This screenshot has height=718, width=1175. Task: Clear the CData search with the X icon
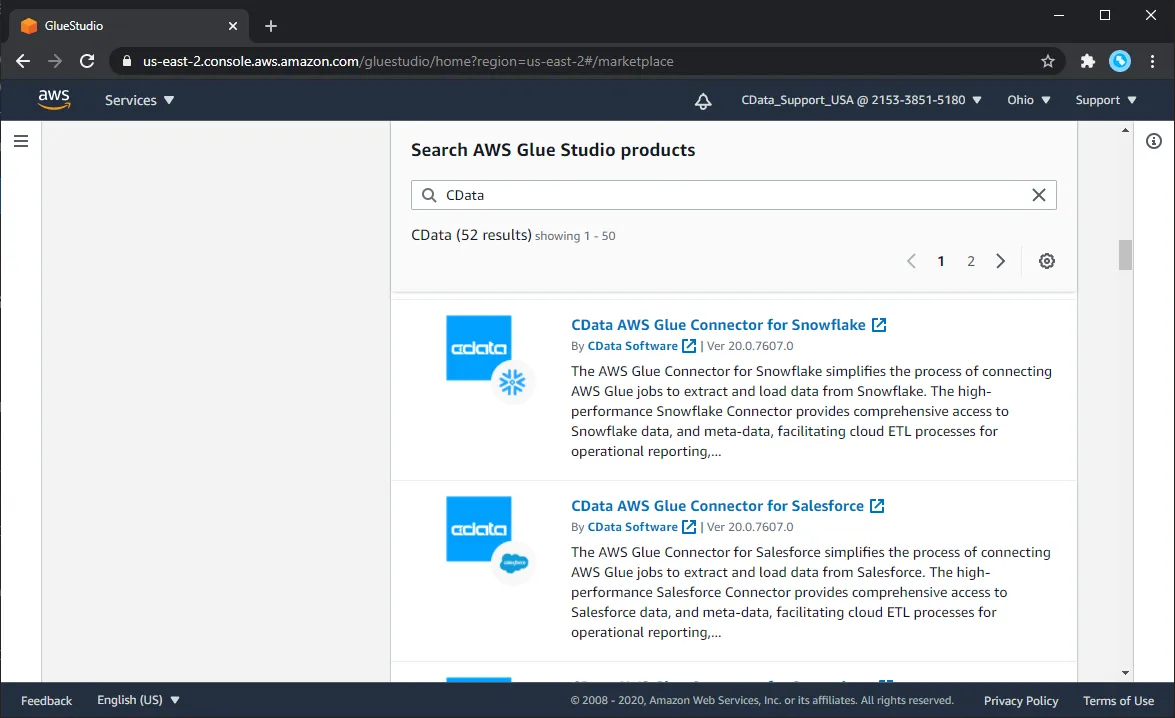[1038, 195]
